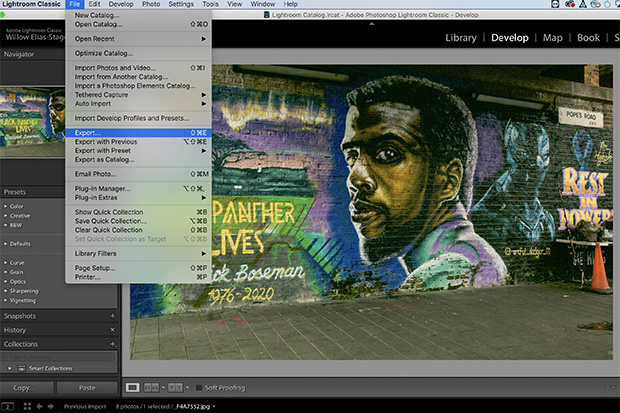The image size is (620, 413).
Task: Go forward using the filmstrip right arrow
Action: point(51,406)
